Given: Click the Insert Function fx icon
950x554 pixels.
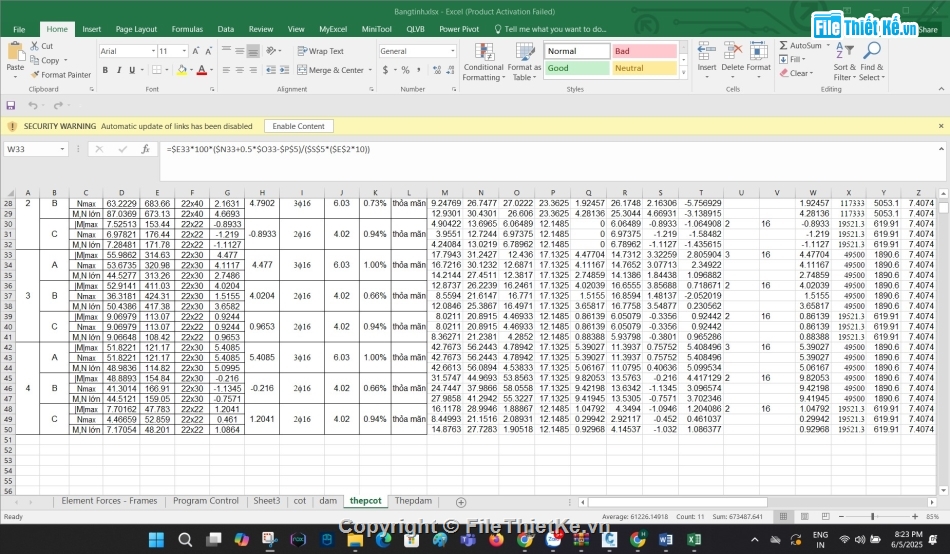Looking at the screenshot, I should point(145,149).
